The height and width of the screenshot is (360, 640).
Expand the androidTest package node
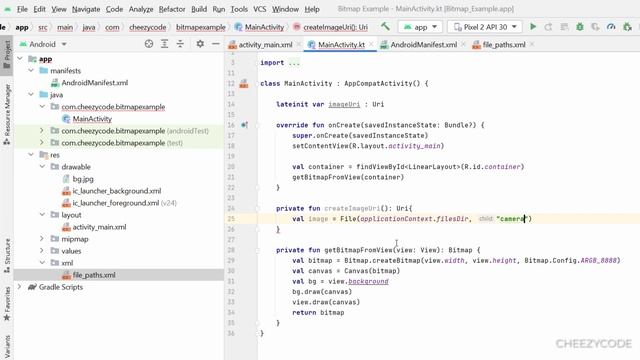coord(42,131)
